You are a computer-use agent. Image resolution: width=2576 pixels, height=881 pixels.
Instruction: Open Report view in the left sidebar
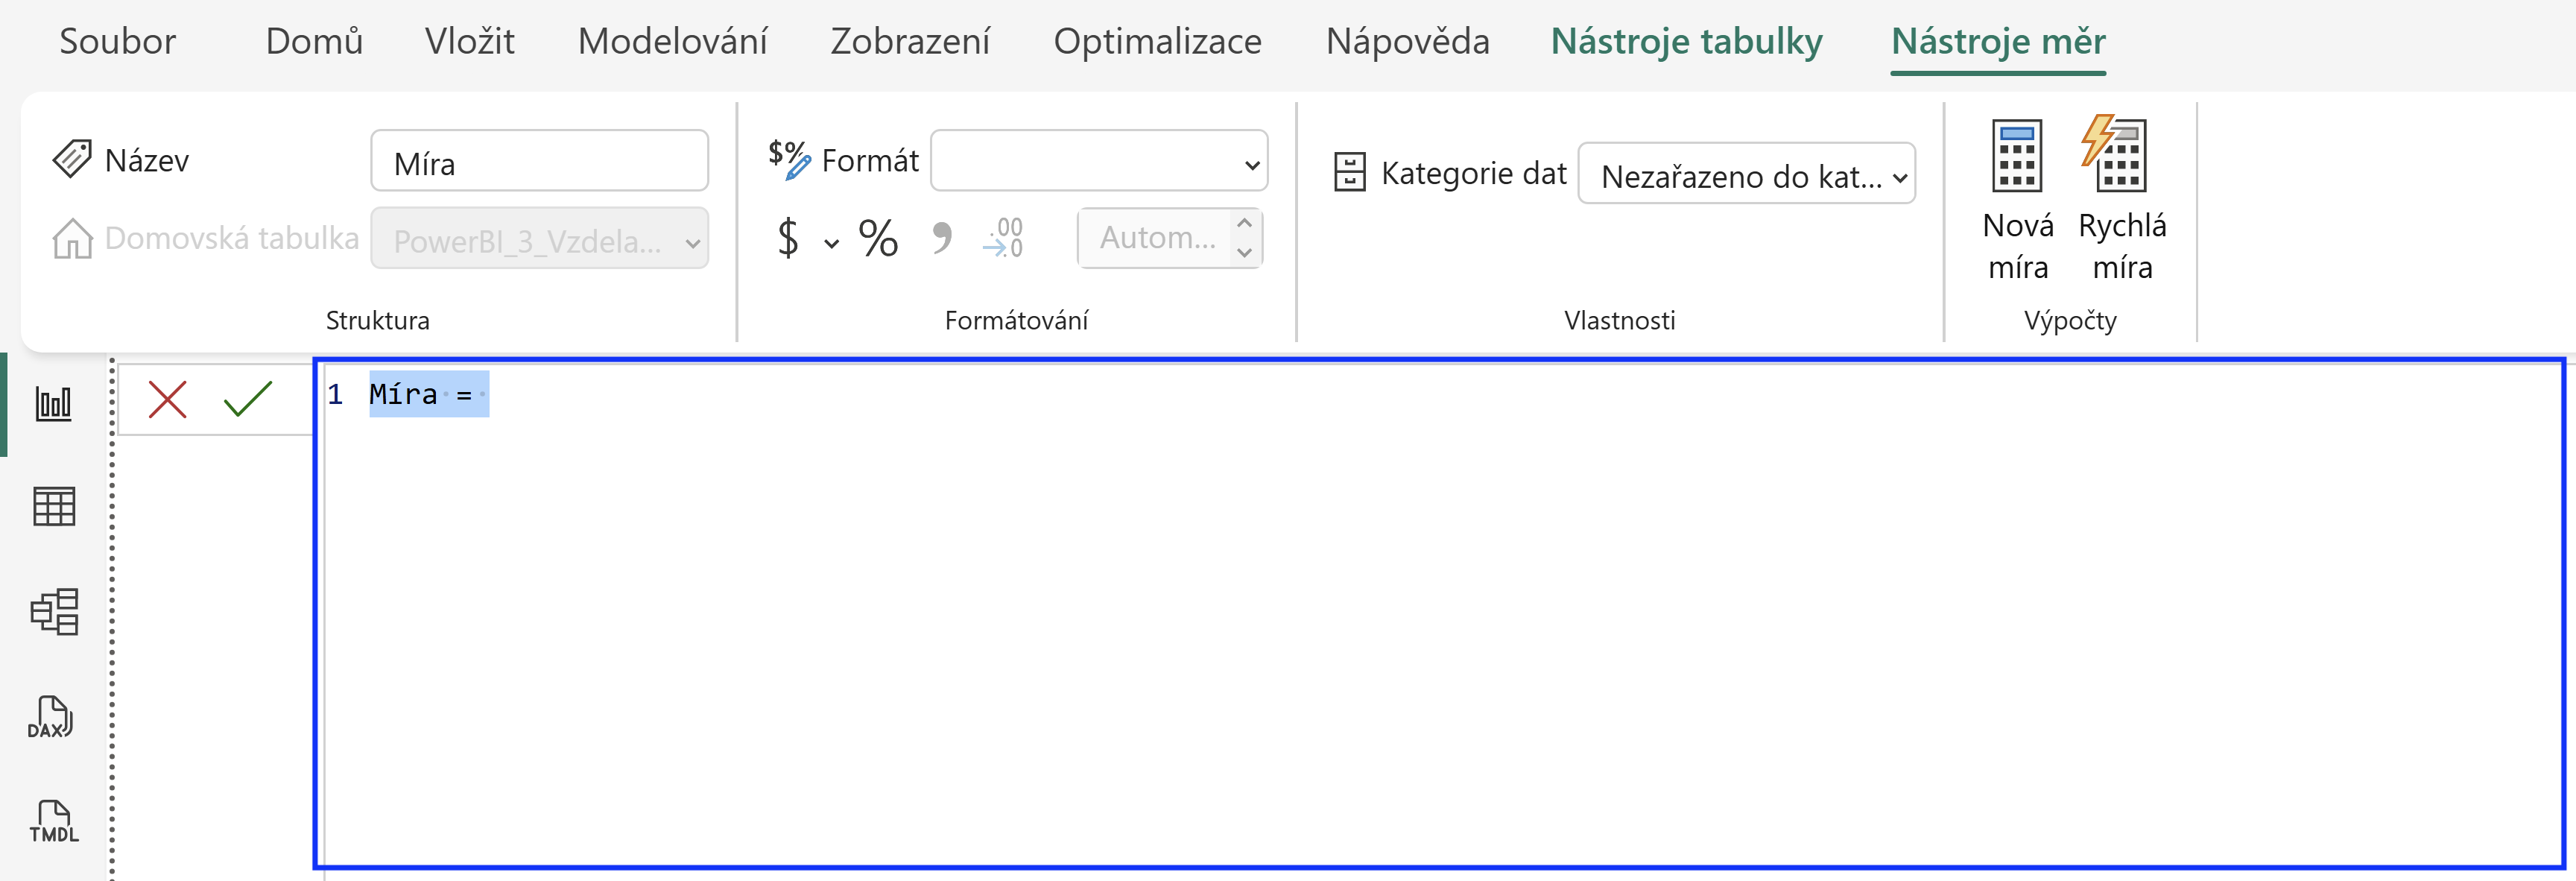point(54,404)
